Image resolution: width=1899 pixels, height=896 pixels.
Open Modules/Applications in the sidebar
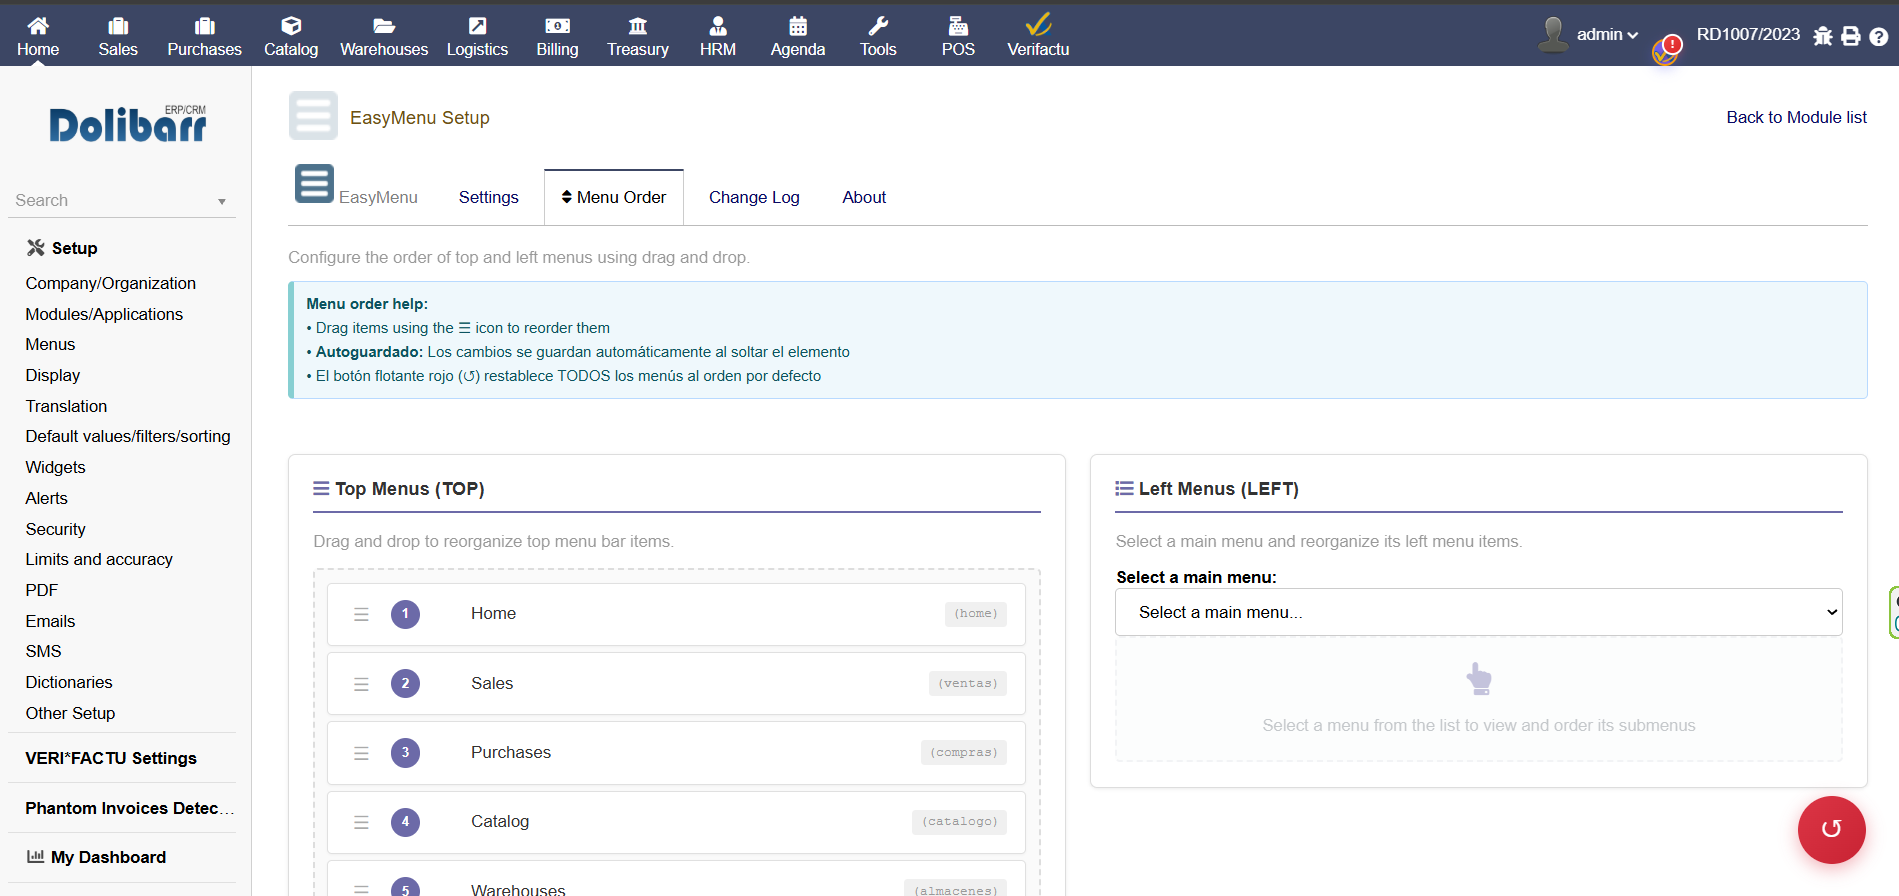click(104, 314)
